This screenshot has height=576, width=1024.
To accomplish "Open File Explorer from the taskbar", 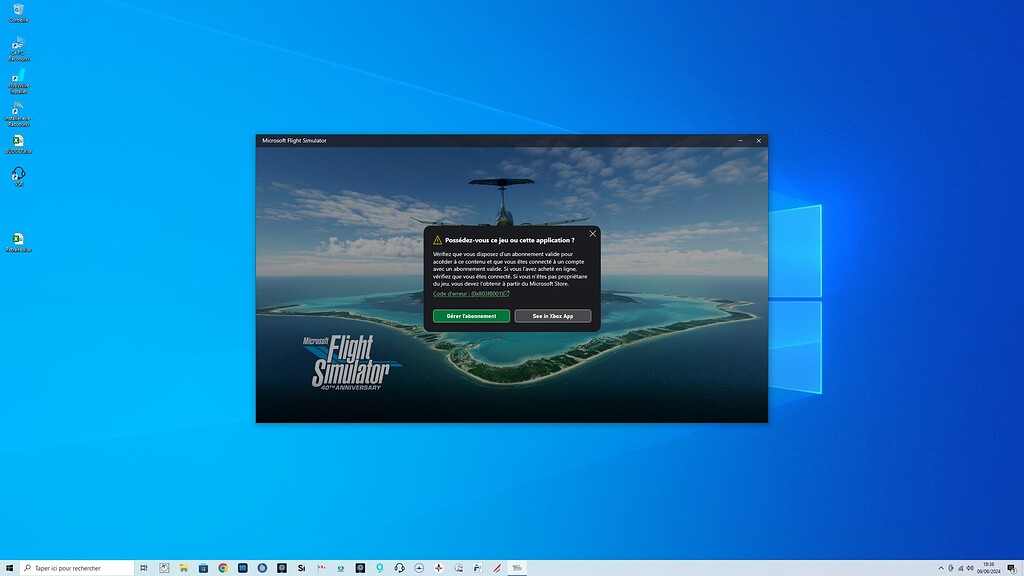I will tap(183, 567).
